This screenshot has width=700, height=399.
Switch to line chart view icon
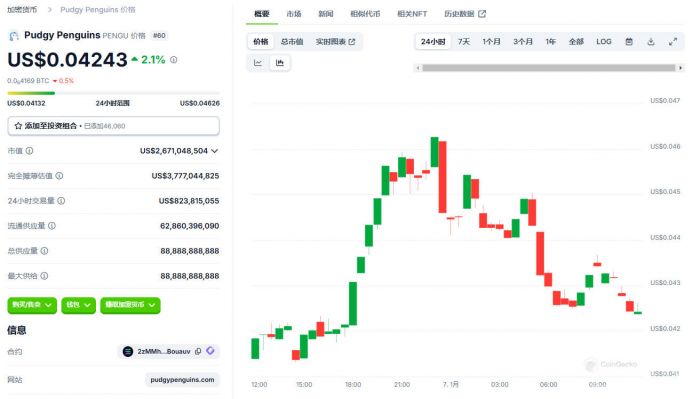coord(258,62)
